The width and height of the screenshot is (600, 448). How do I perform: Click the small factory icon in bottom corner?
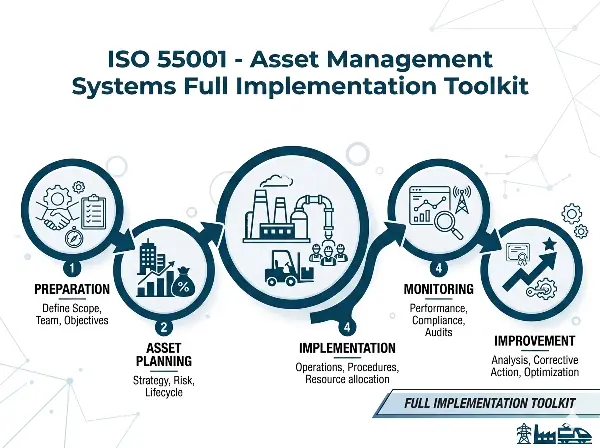tap(546, 433)
